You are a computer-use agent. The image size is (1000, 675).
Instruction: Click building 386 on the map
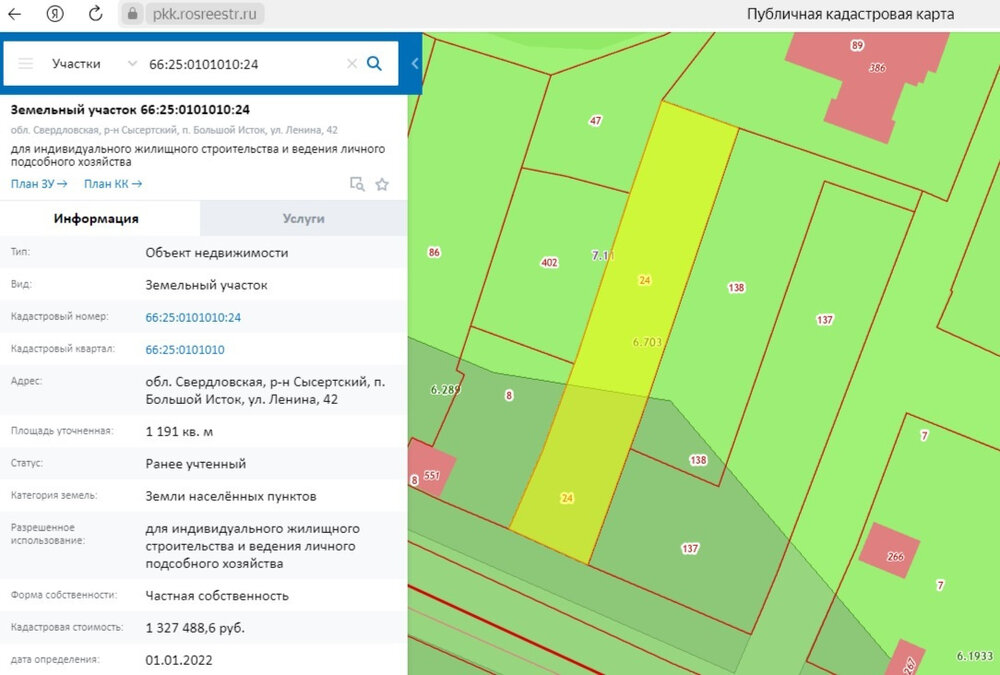tap(877, 68)
